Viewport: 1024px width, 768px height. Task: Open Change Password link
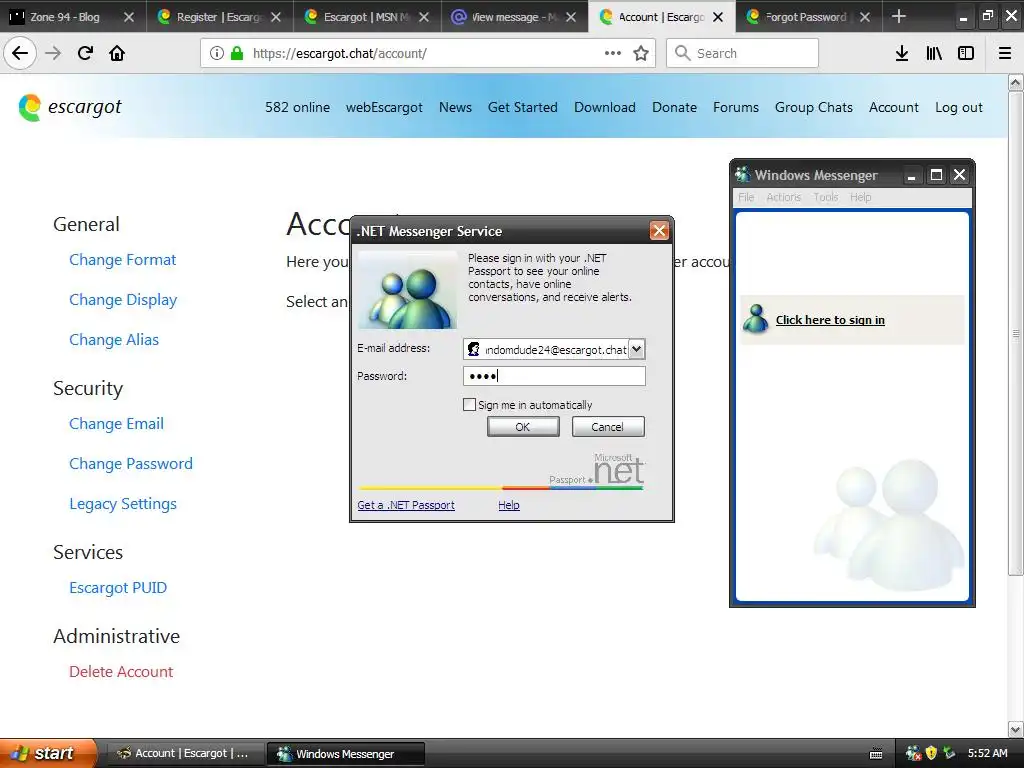pos(131,464)
